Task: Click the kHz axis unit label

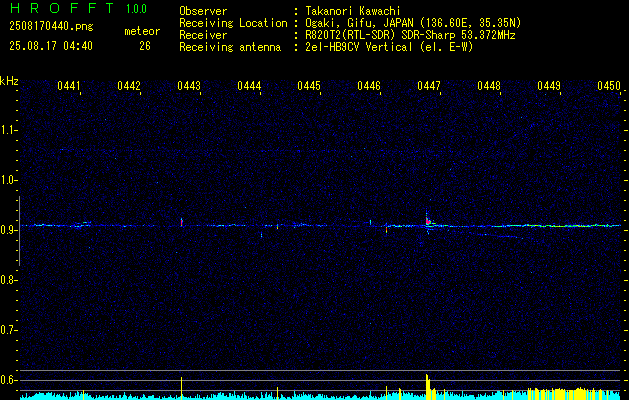Action: 9,81
